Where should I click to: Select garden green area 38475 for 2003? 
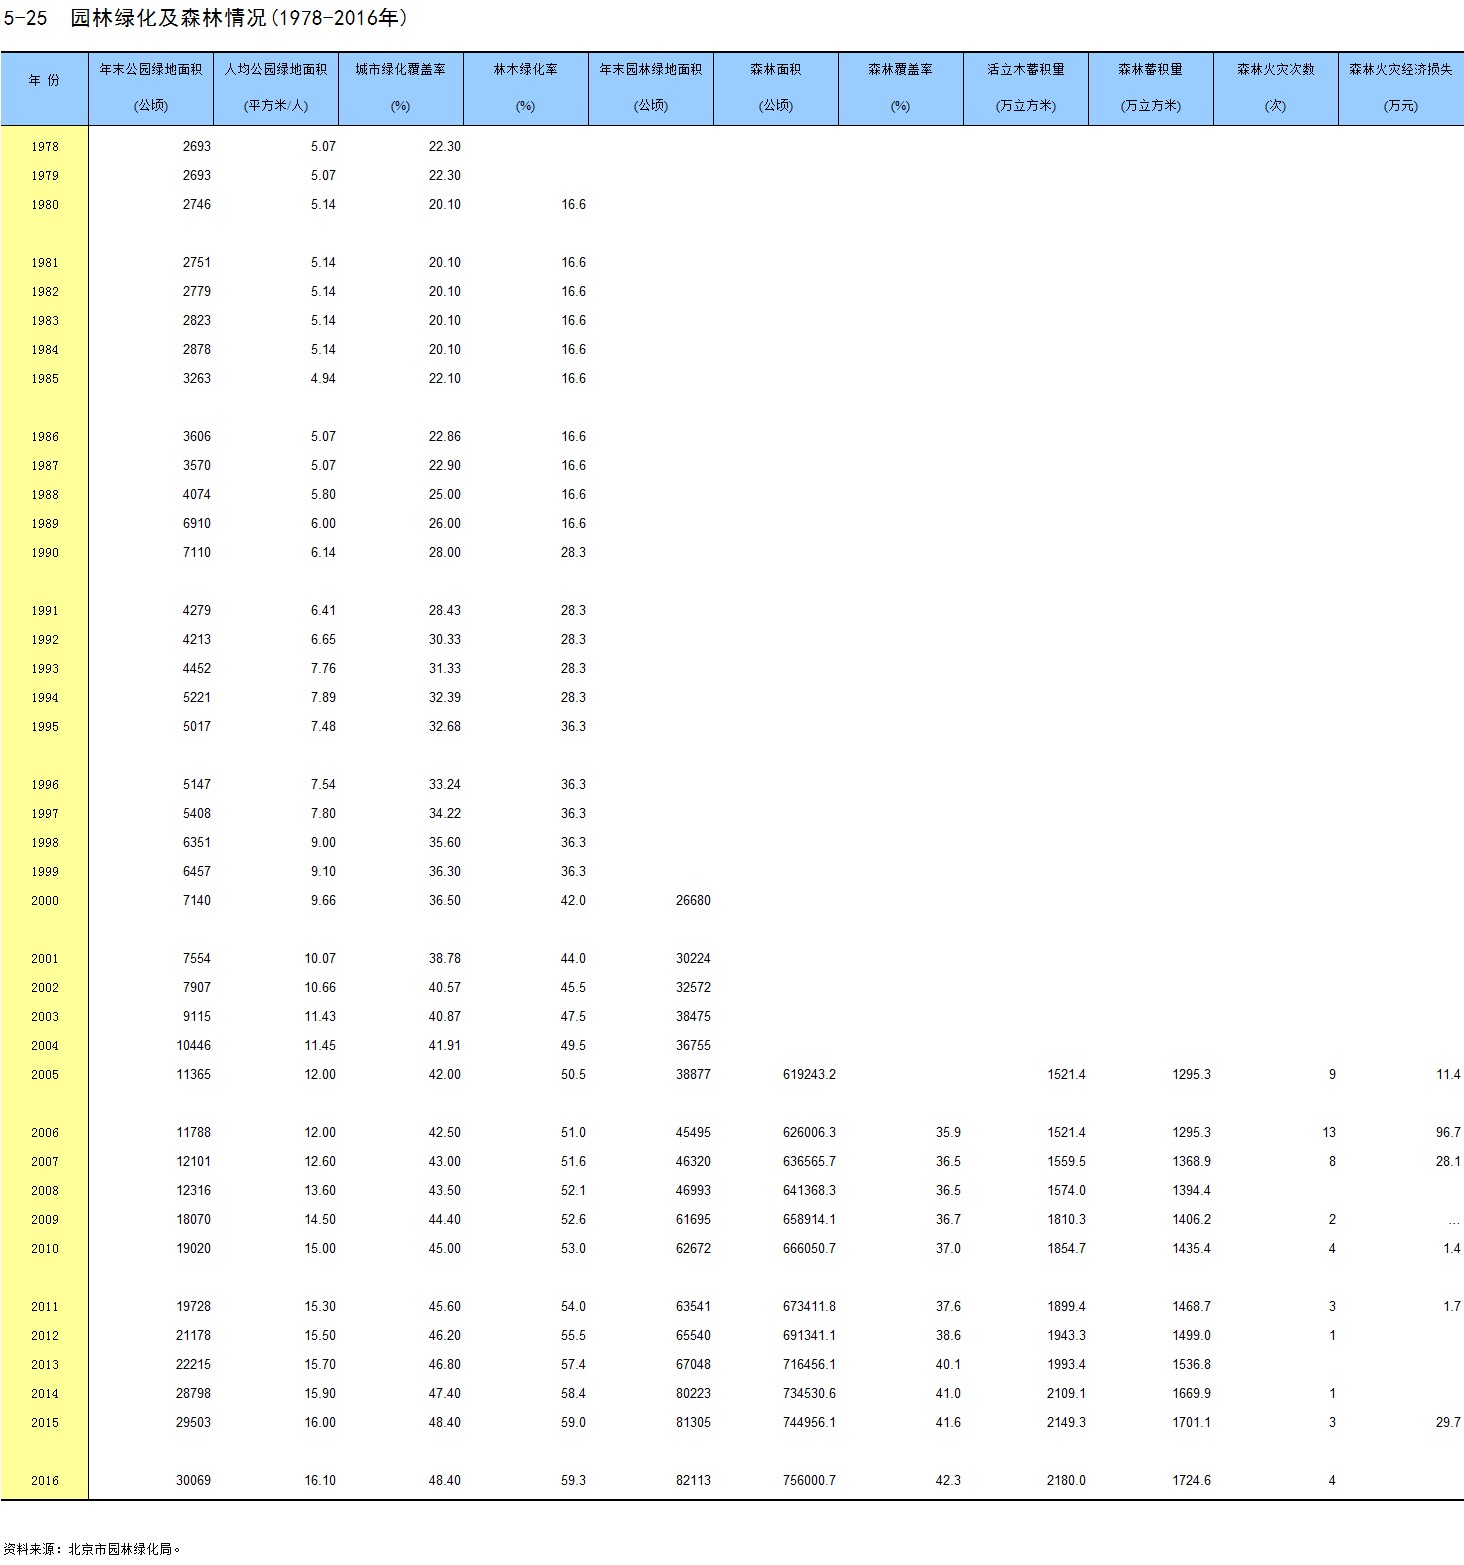pyautogui.click(x=693, y=1016)
